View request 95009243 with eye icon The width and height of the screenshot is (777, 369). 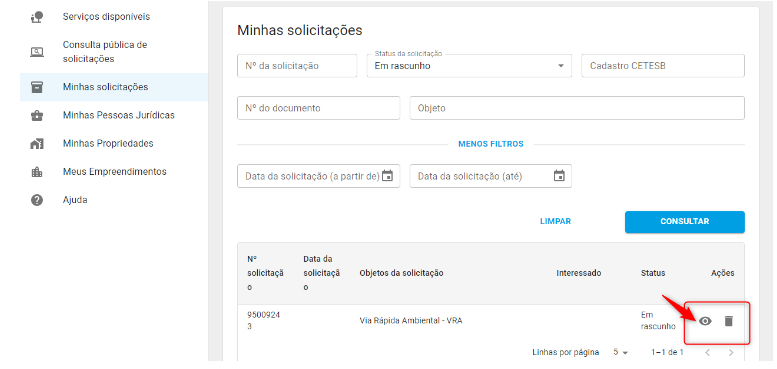pyautogui.click(x=705, y=321)
